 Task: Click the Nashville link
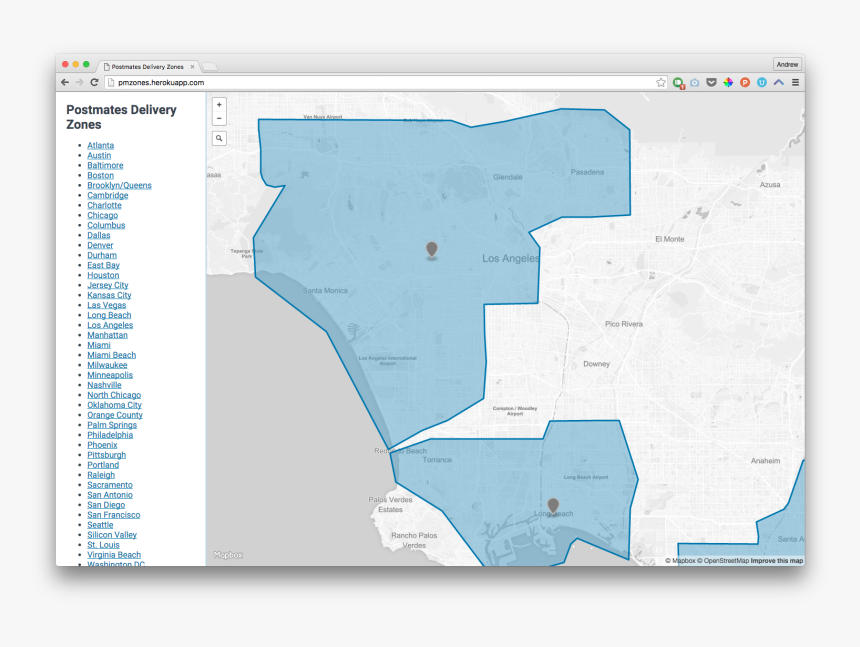click(x=104, y=385)
